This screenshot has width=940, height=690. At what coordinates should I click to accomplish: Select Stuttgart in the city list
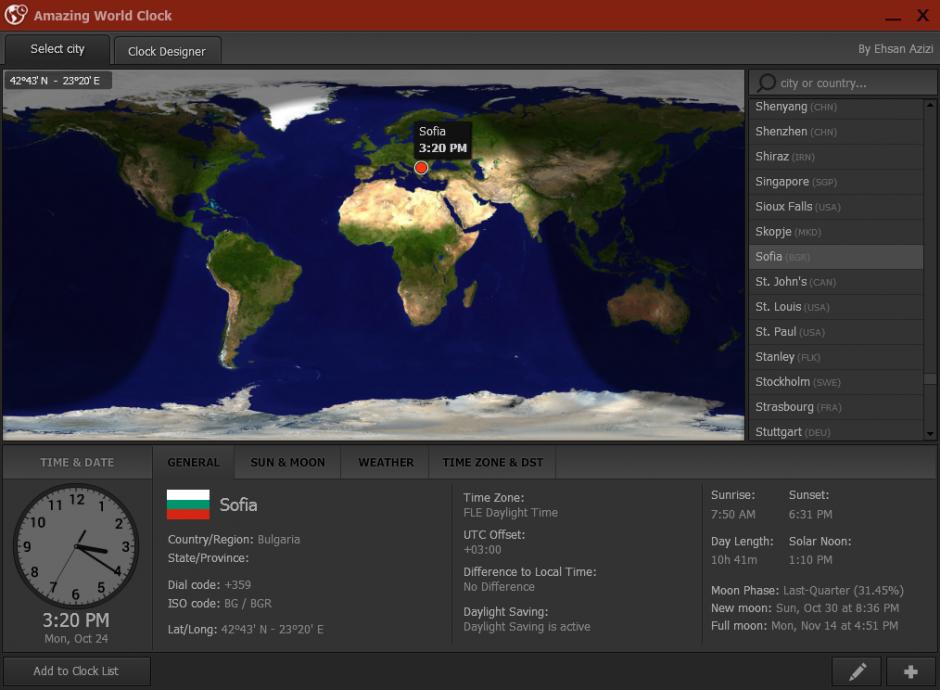pyautogui.click(x=836, y=431)
